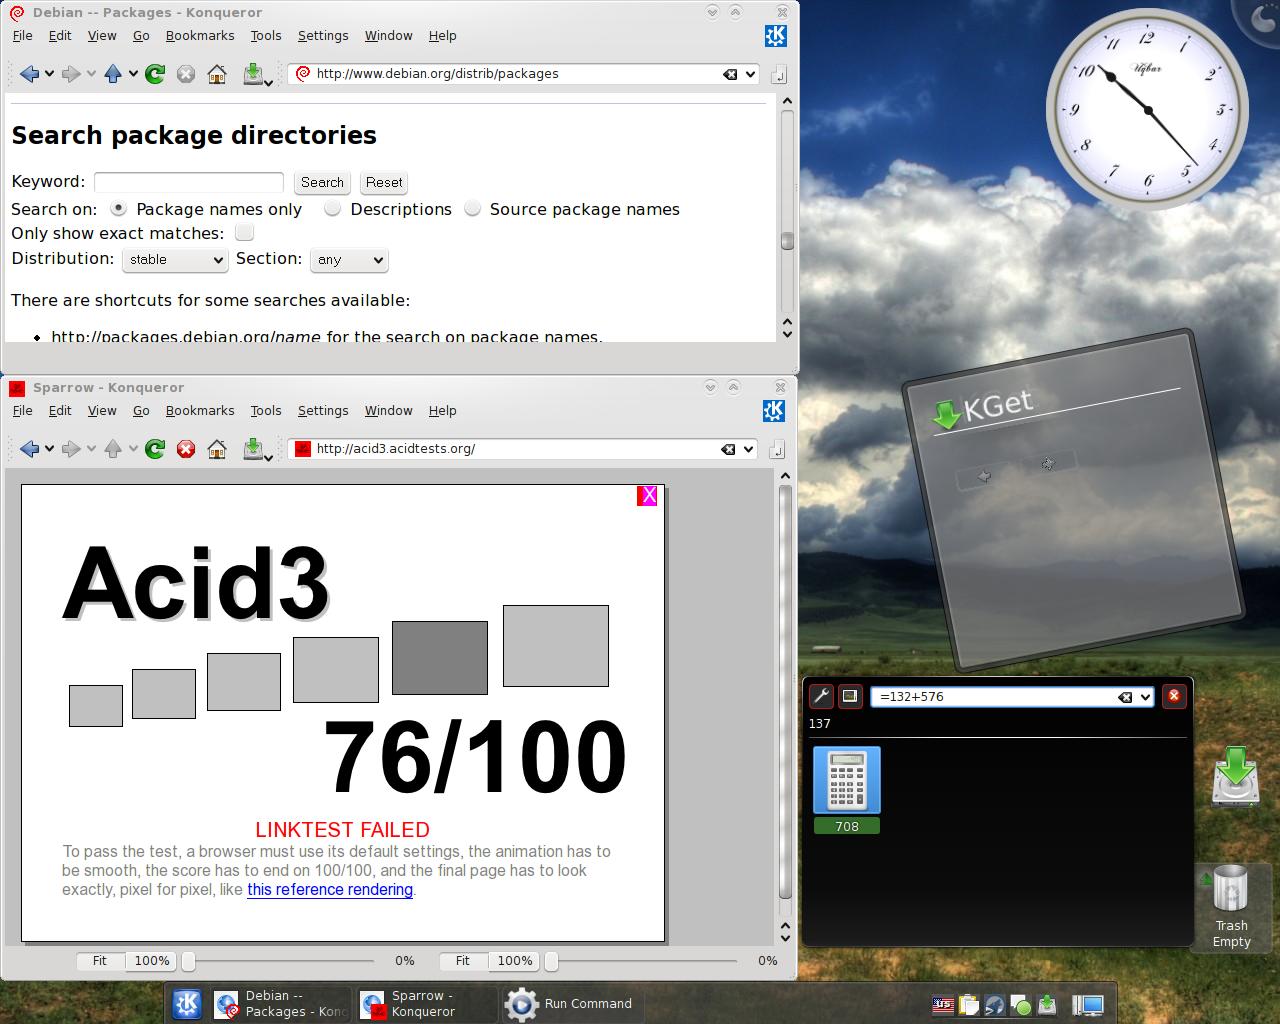Expand back history dropdown in Sparrow window
Screen dimensions: 1280x1024
(49, 449)
